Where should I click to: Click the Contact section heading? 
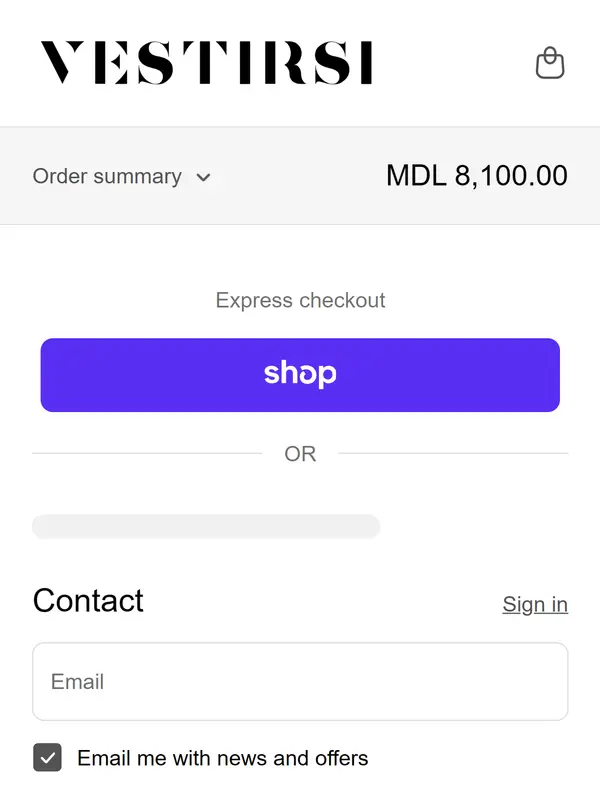88,600
